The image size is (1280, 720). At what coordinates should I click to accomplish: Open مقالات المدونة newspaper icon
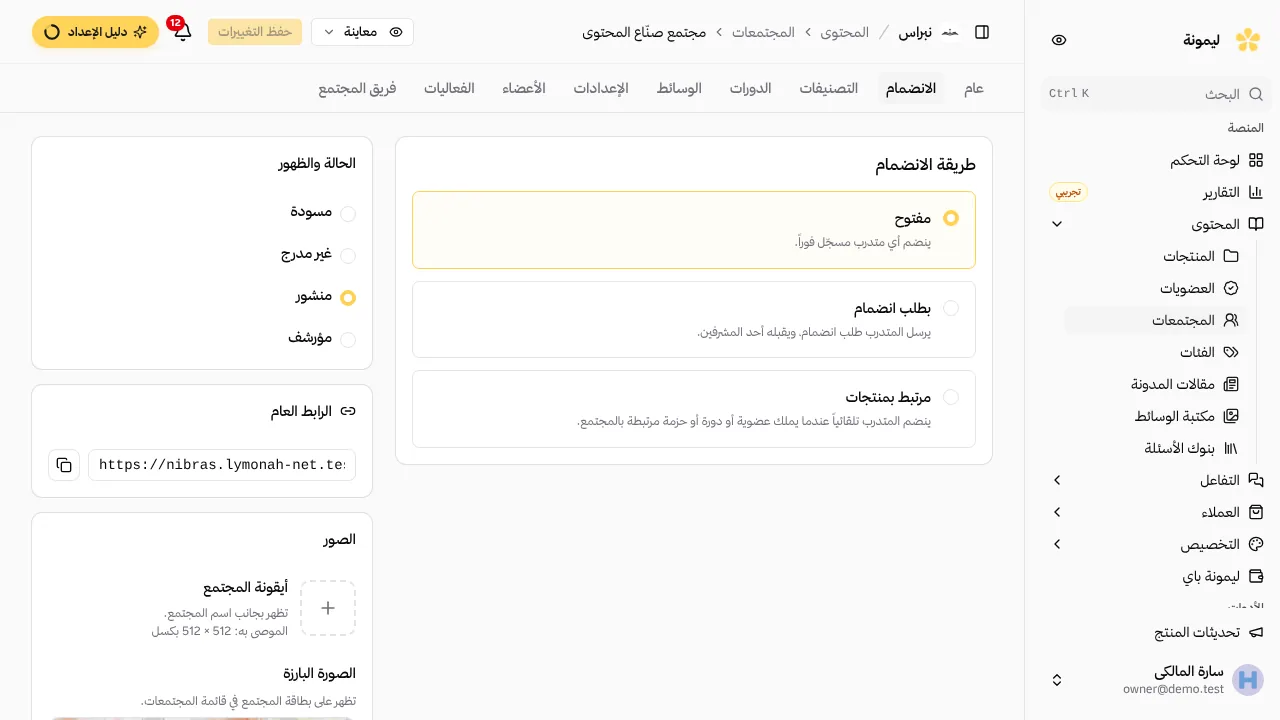pos(1231,384)
